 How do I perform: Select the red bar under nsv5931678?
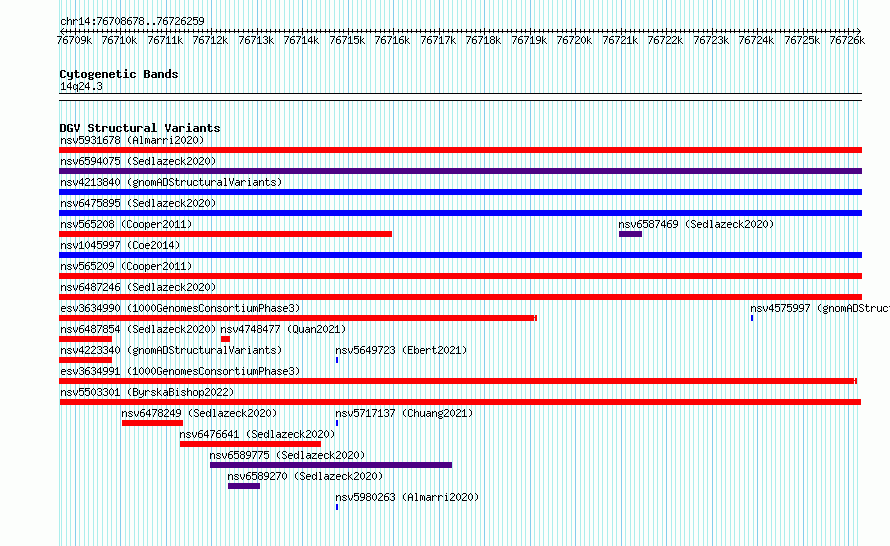coord(460,150)
